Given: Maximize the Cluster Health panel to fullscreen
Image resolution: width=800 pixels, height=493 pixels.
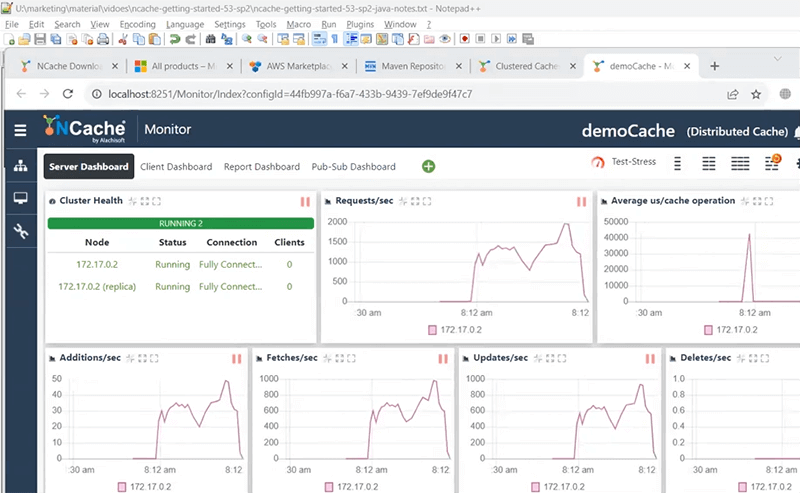Looking at the screenshot, I should (156, 201).
